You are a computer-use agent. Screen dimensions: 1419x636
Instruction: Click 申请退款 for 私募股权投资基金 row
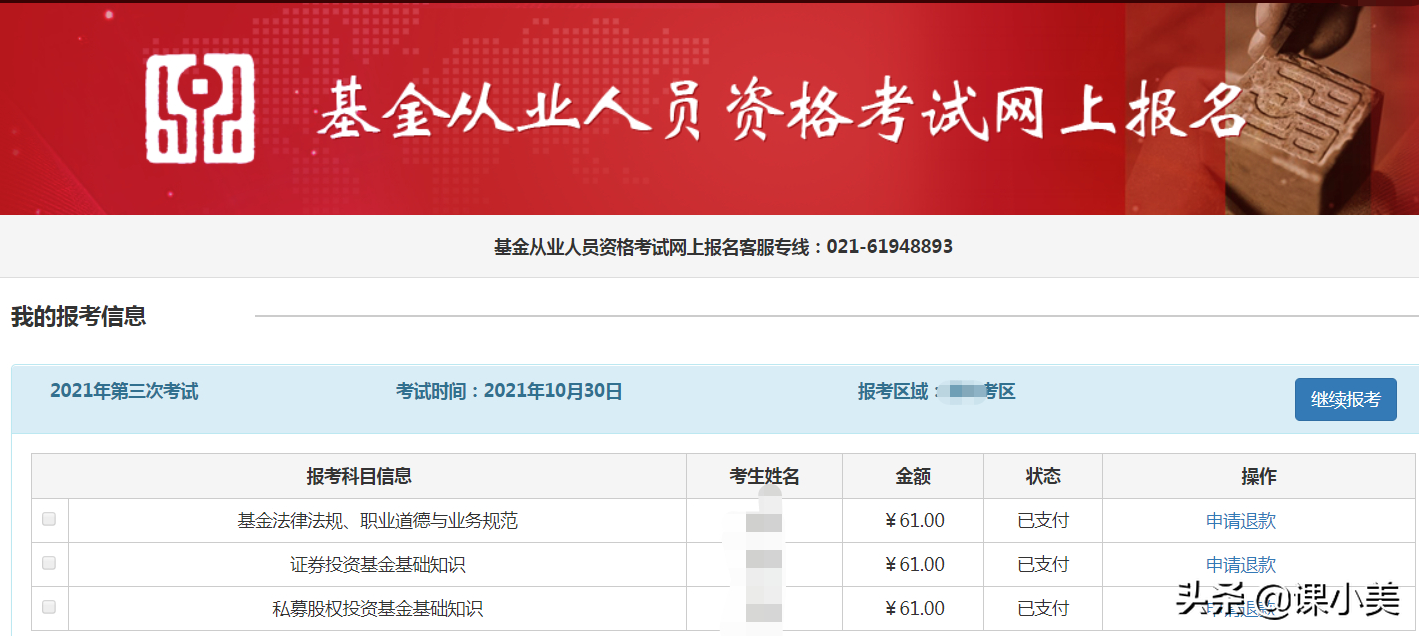point(1241,609)
